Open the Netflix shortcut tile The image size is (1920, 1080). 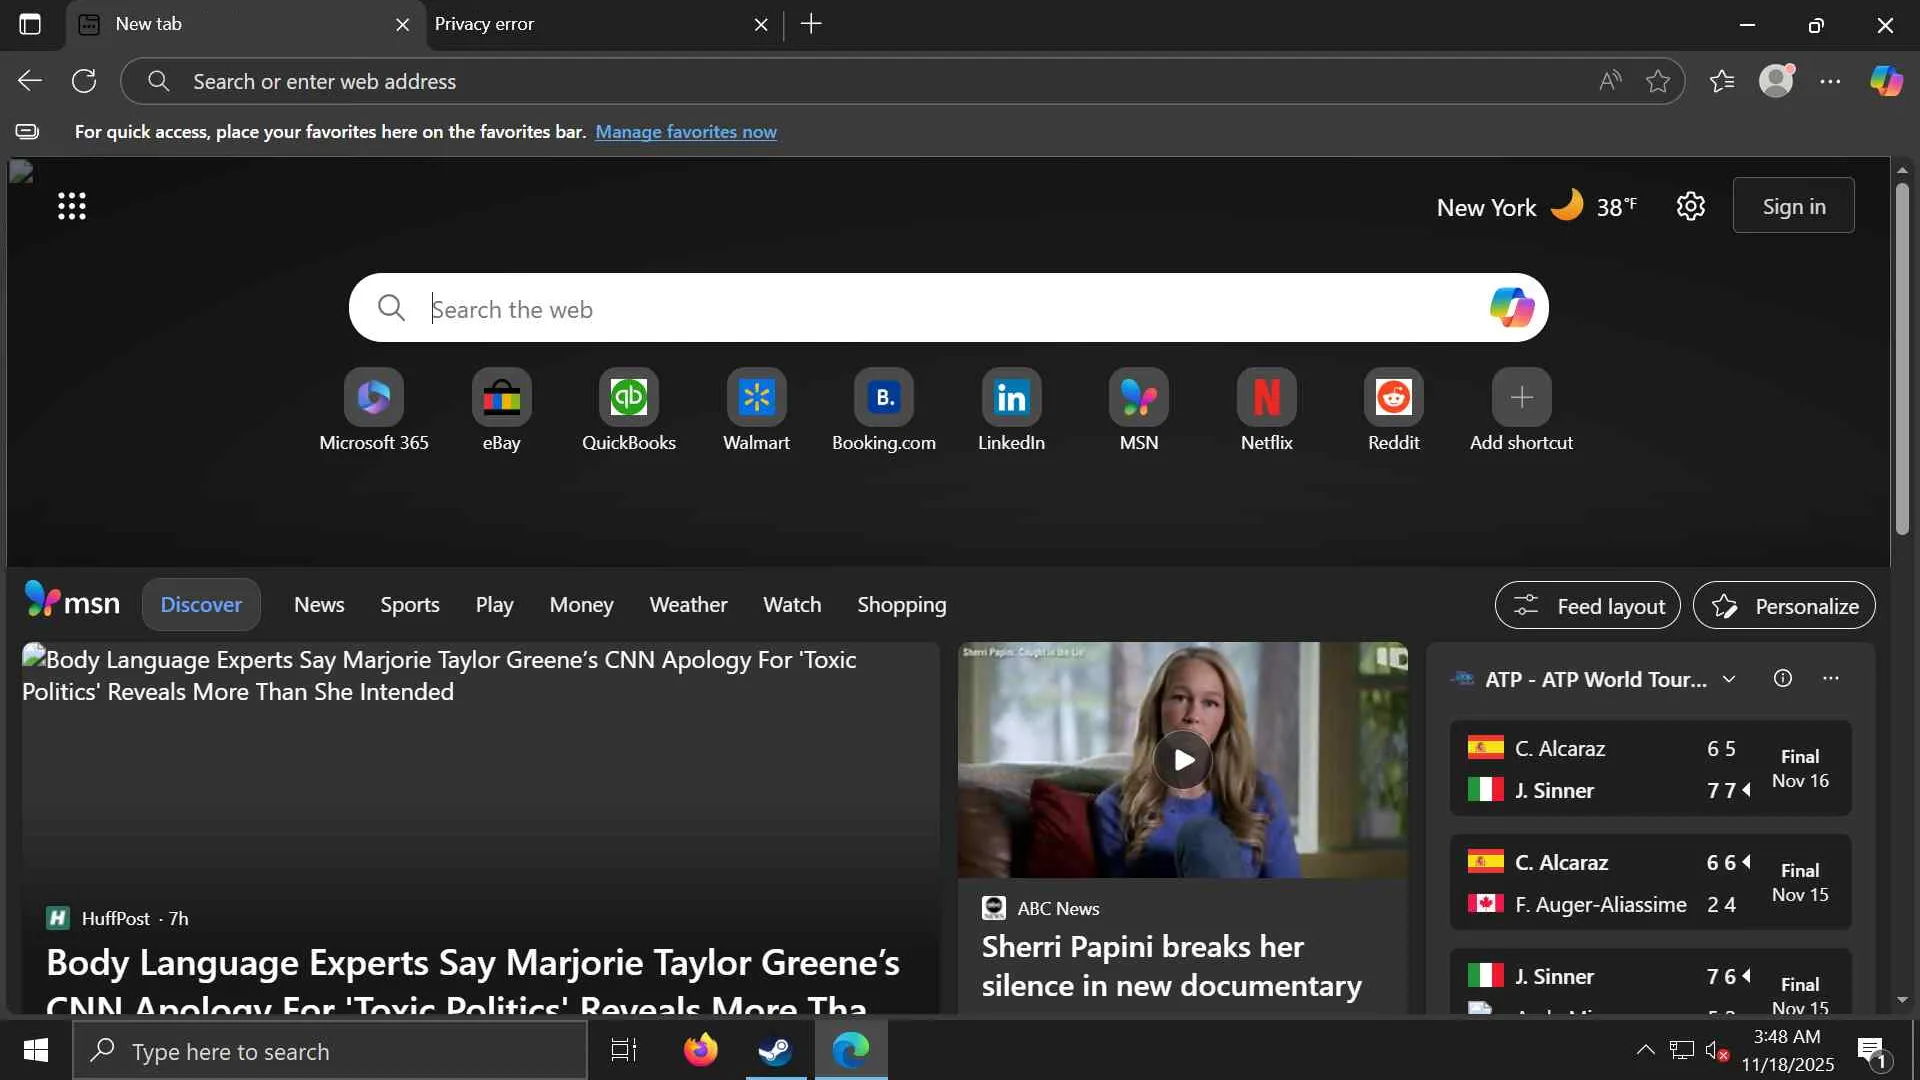tap(1266, 398)
